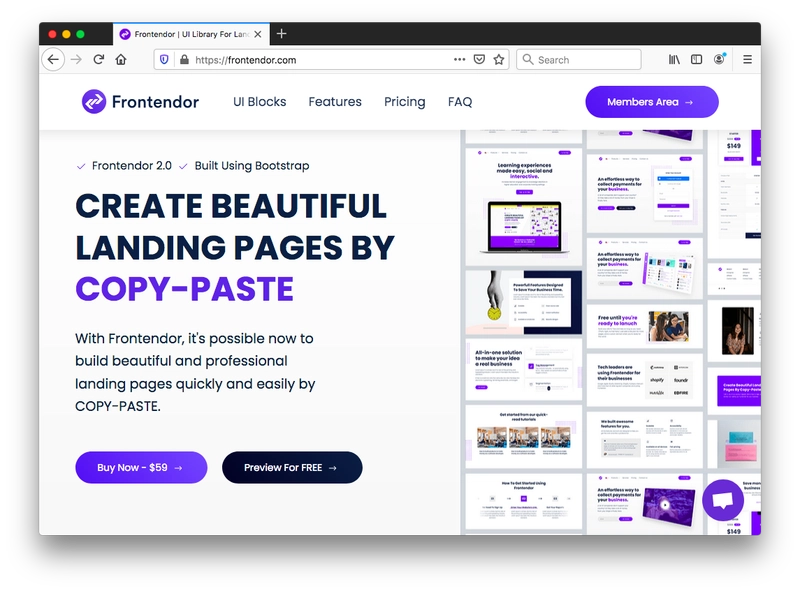Open the Library icon in toolbar
The width and height of the screenshot is (800, 591).
point(674,60)
